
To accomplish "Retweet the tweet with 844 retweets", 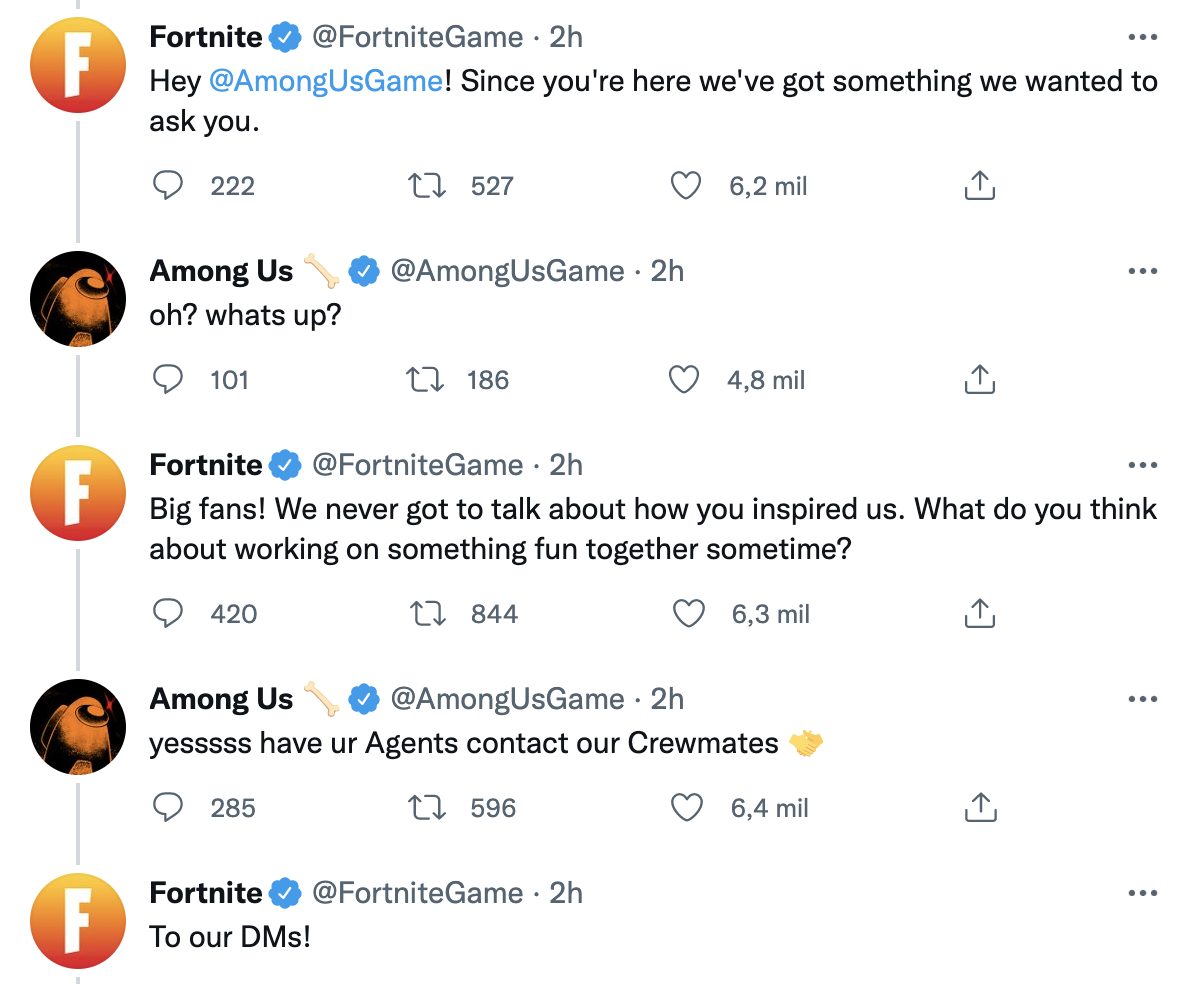I will (428, 614).
